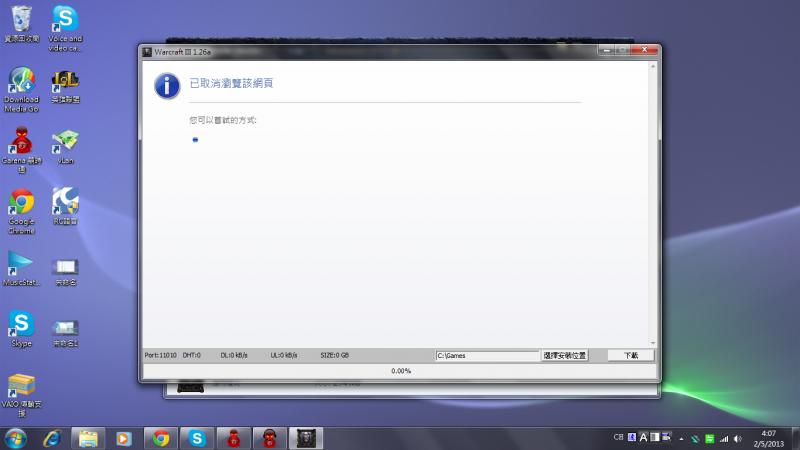This screenshot has width=800, height=450.
Task: Minimize the Warcraft III 1.26a window
Action: click(x=606, y=49)
